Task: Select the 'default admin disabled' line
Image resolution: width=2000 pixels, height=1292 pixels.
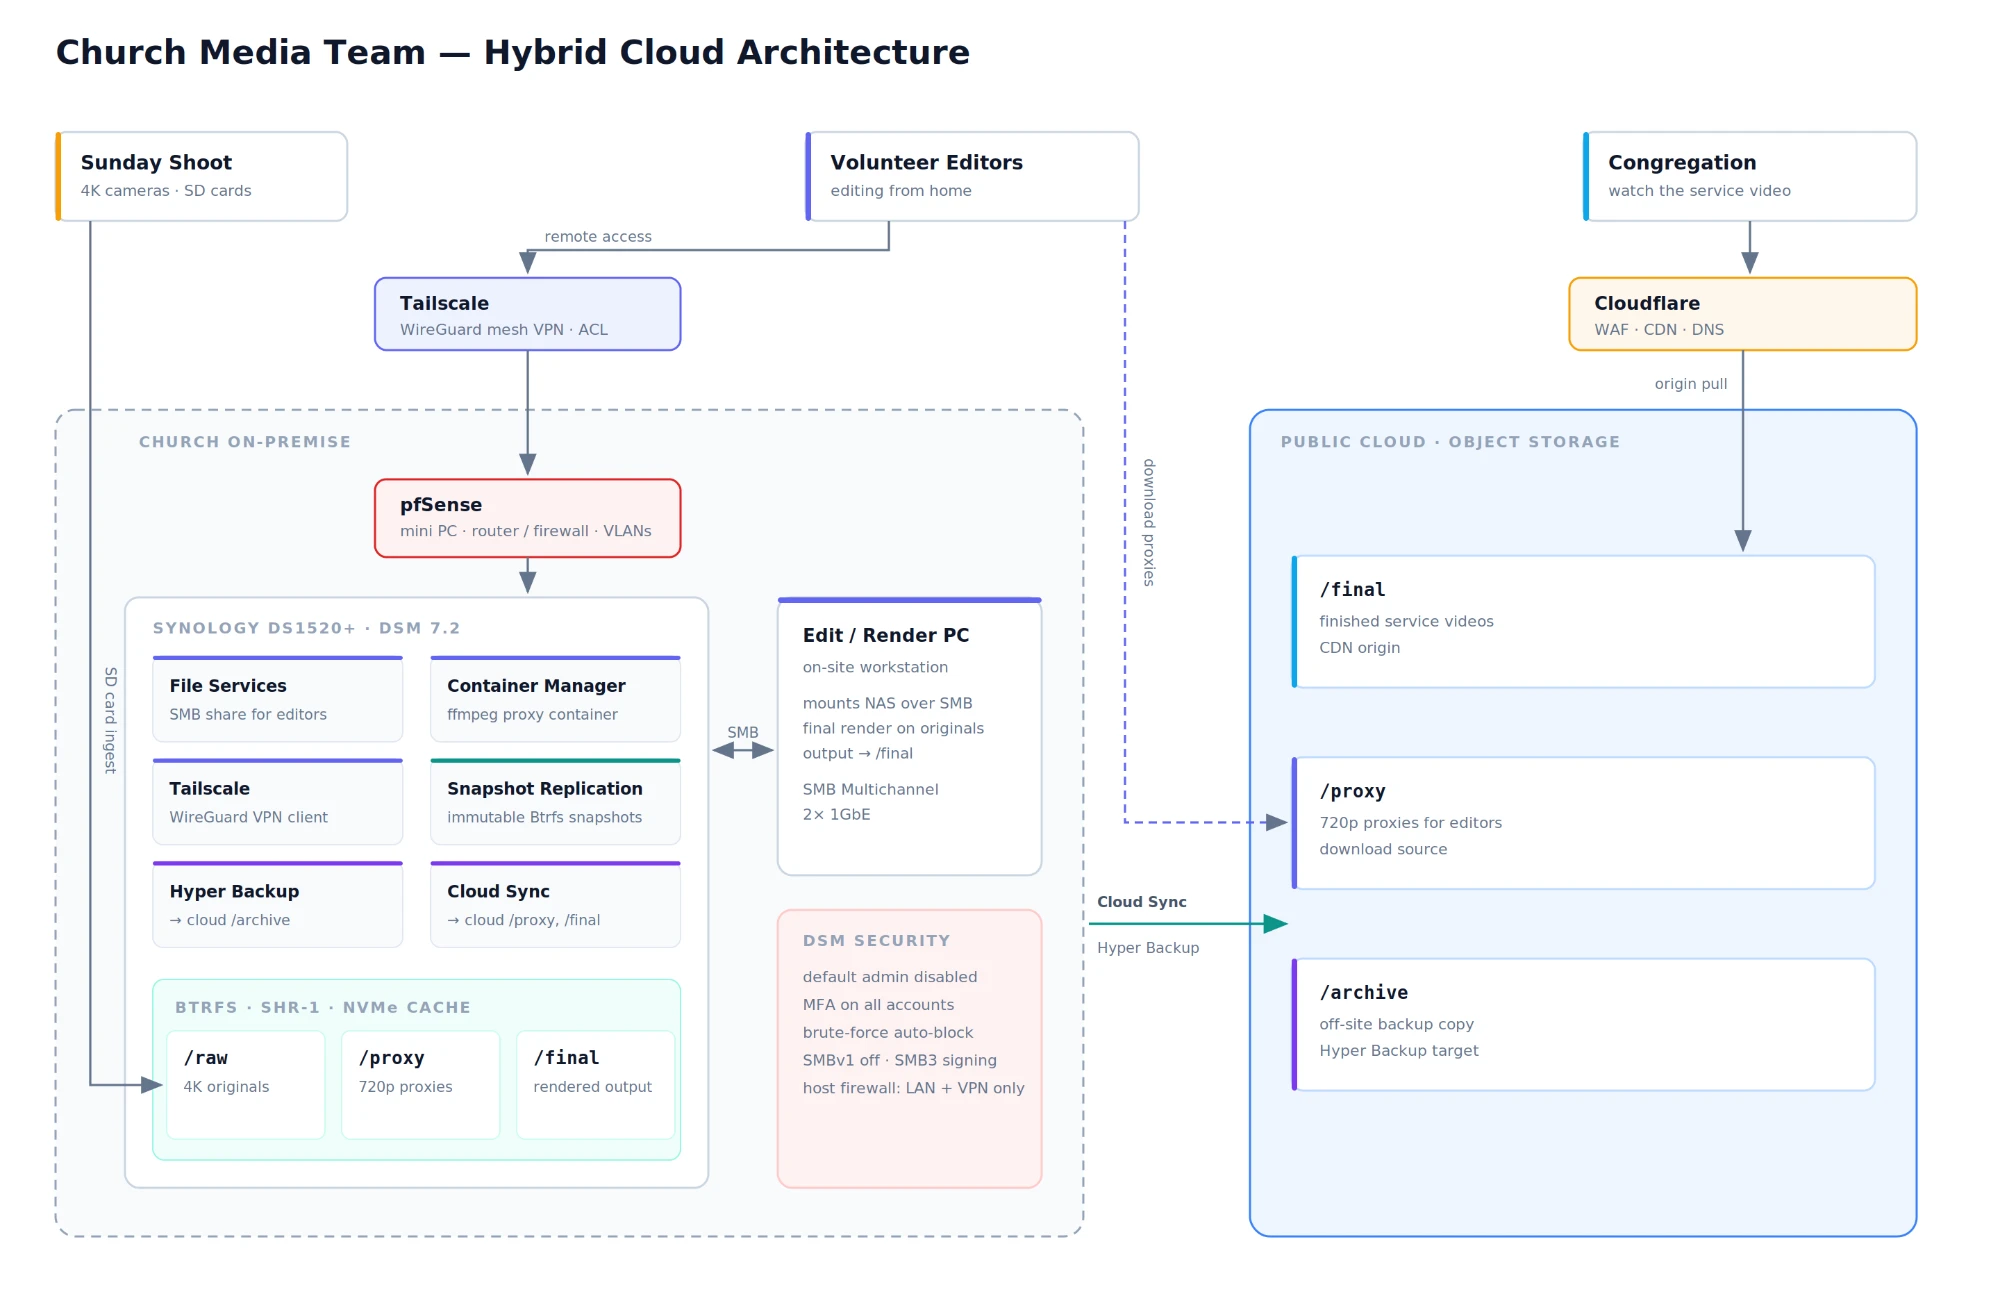Action: click(x=890, y=977)
